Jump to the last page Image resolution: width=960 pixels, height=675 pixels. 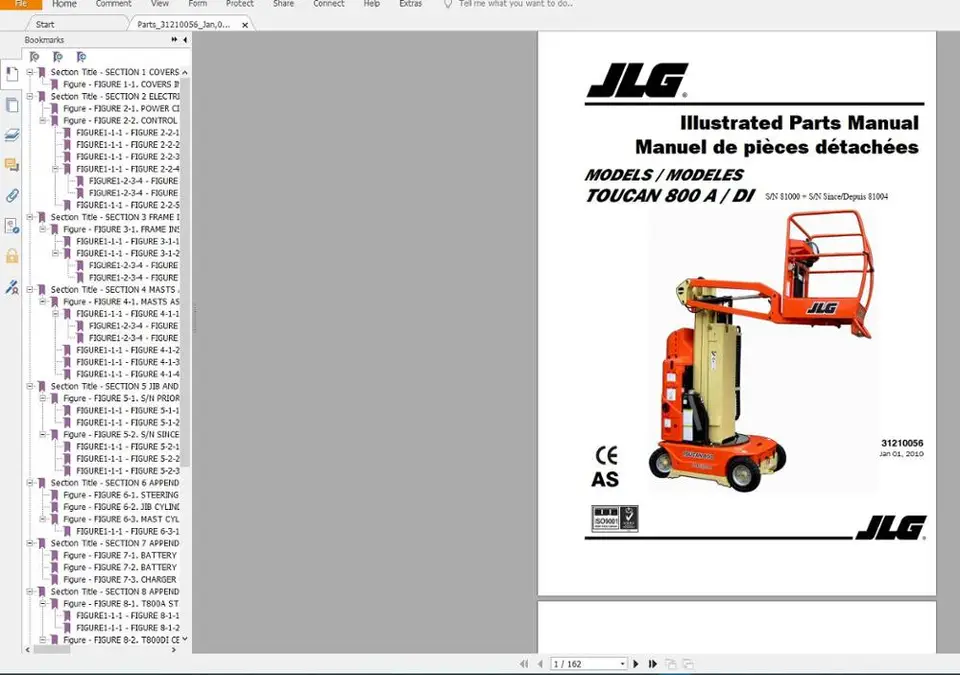click(x=653, y=664)
